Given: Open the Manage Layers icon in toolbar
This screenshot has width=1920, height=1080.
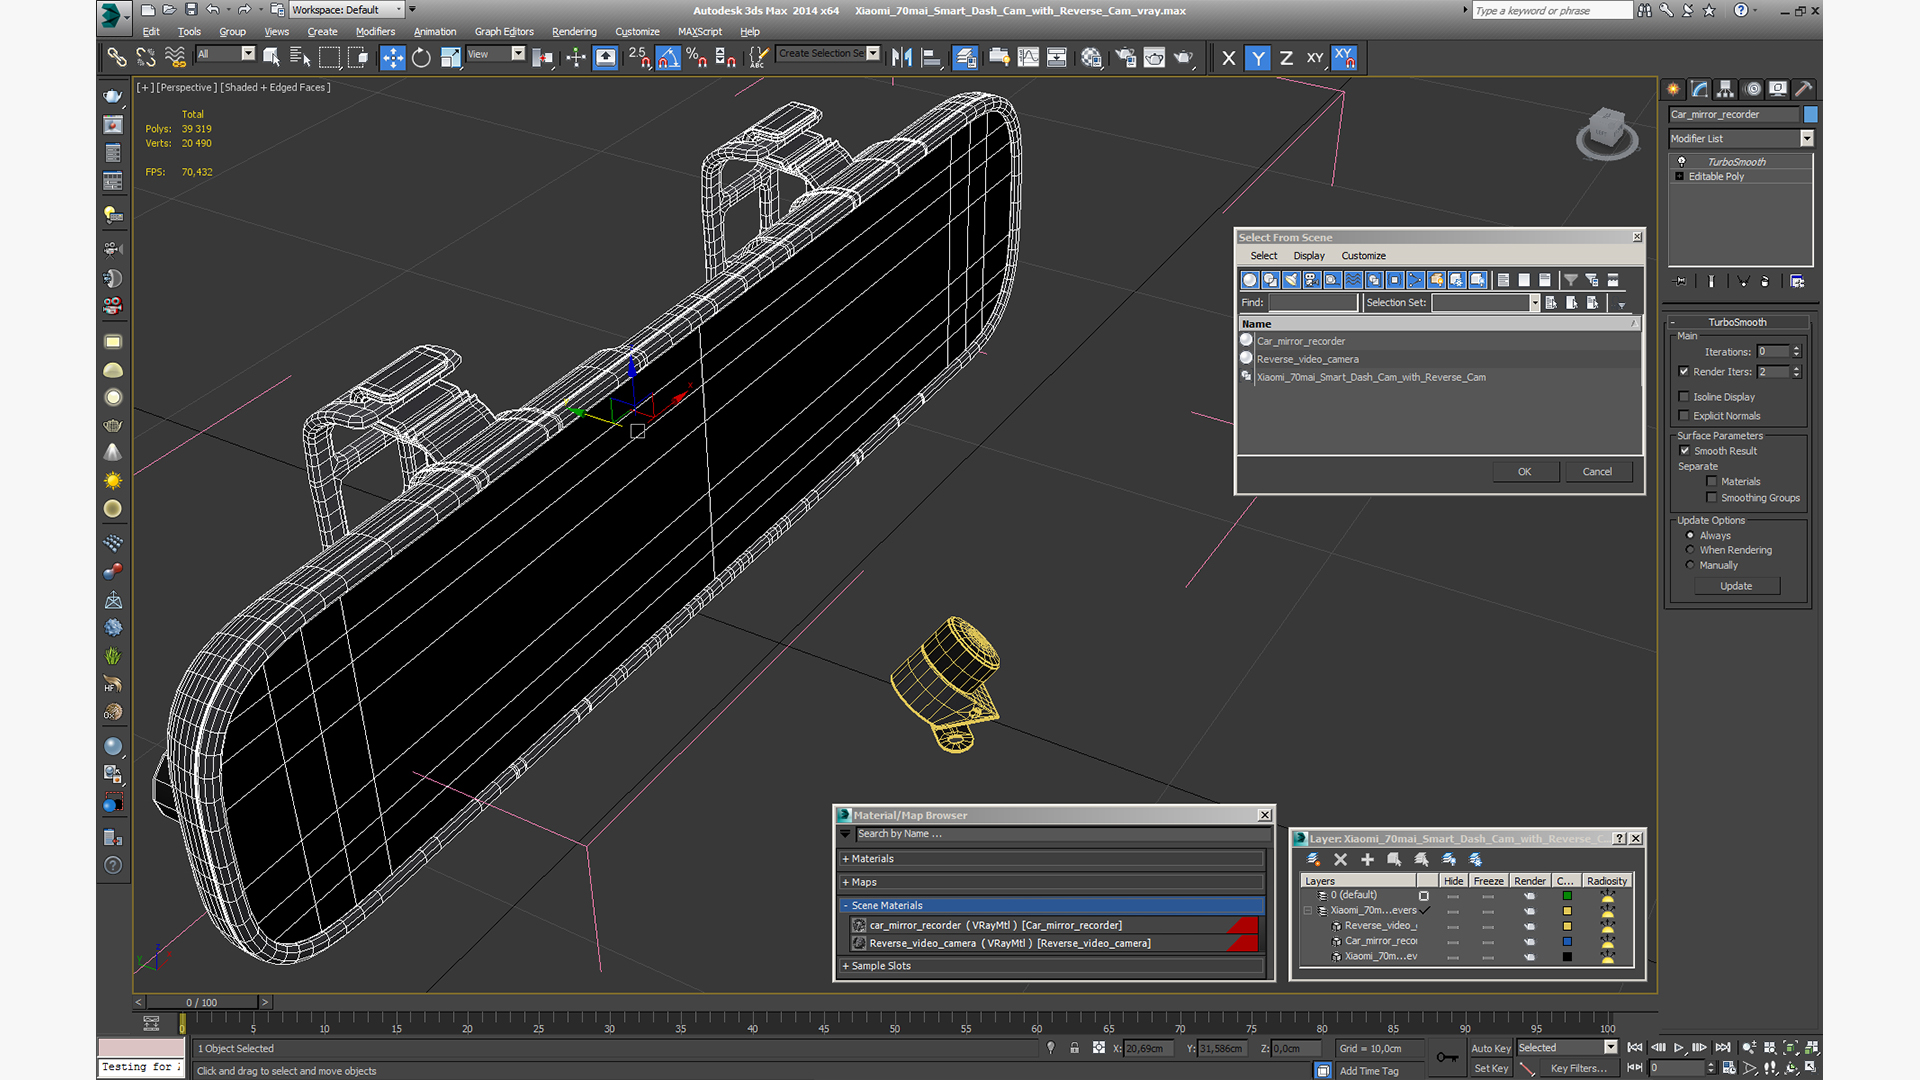Looking at the screenshot, I should 965,58.
